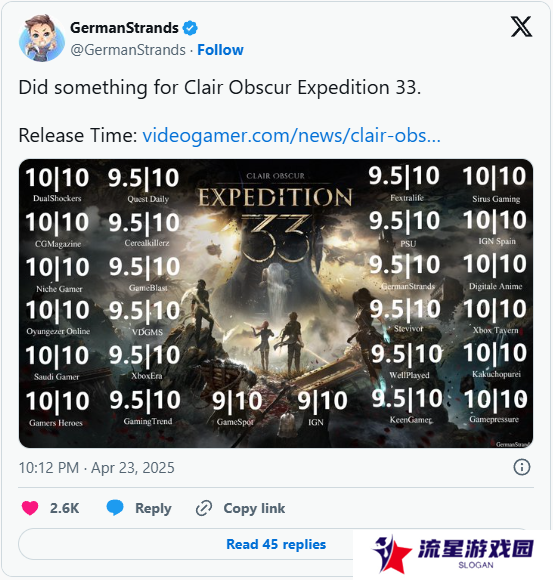
Task: Click the chain link copy icon
Action: tap(204, 508)
